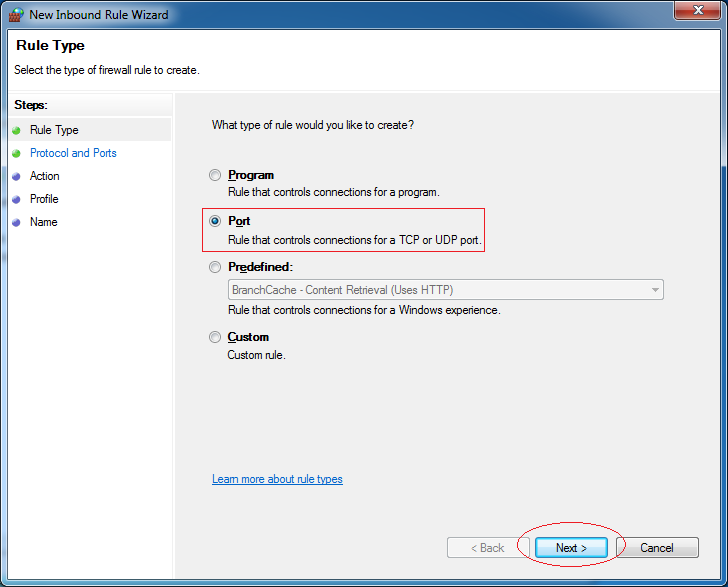728x587 pixels.
Task: Click the bold 'Rule Type' page heading
Action: point(50,46)
